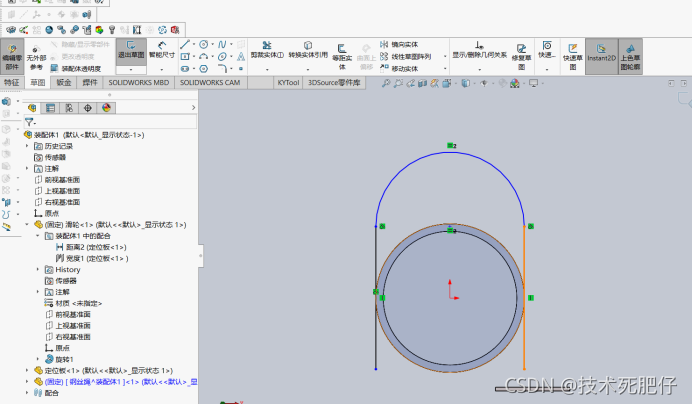This screenshot has height=404, width=693.
Task: Select the Arc sketch tool
Action: tap(204, 57)
